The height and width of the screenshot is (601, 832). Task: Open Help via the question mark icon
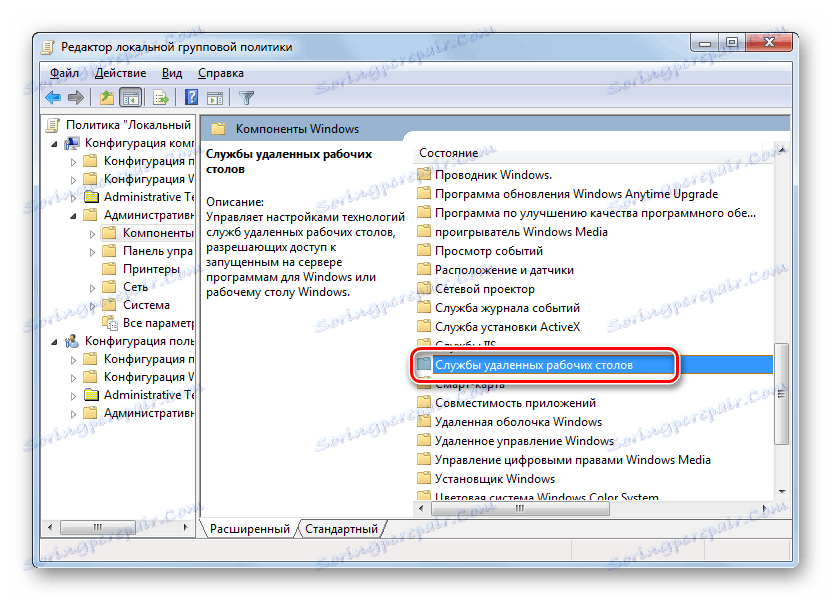click(x=192, y=98)
